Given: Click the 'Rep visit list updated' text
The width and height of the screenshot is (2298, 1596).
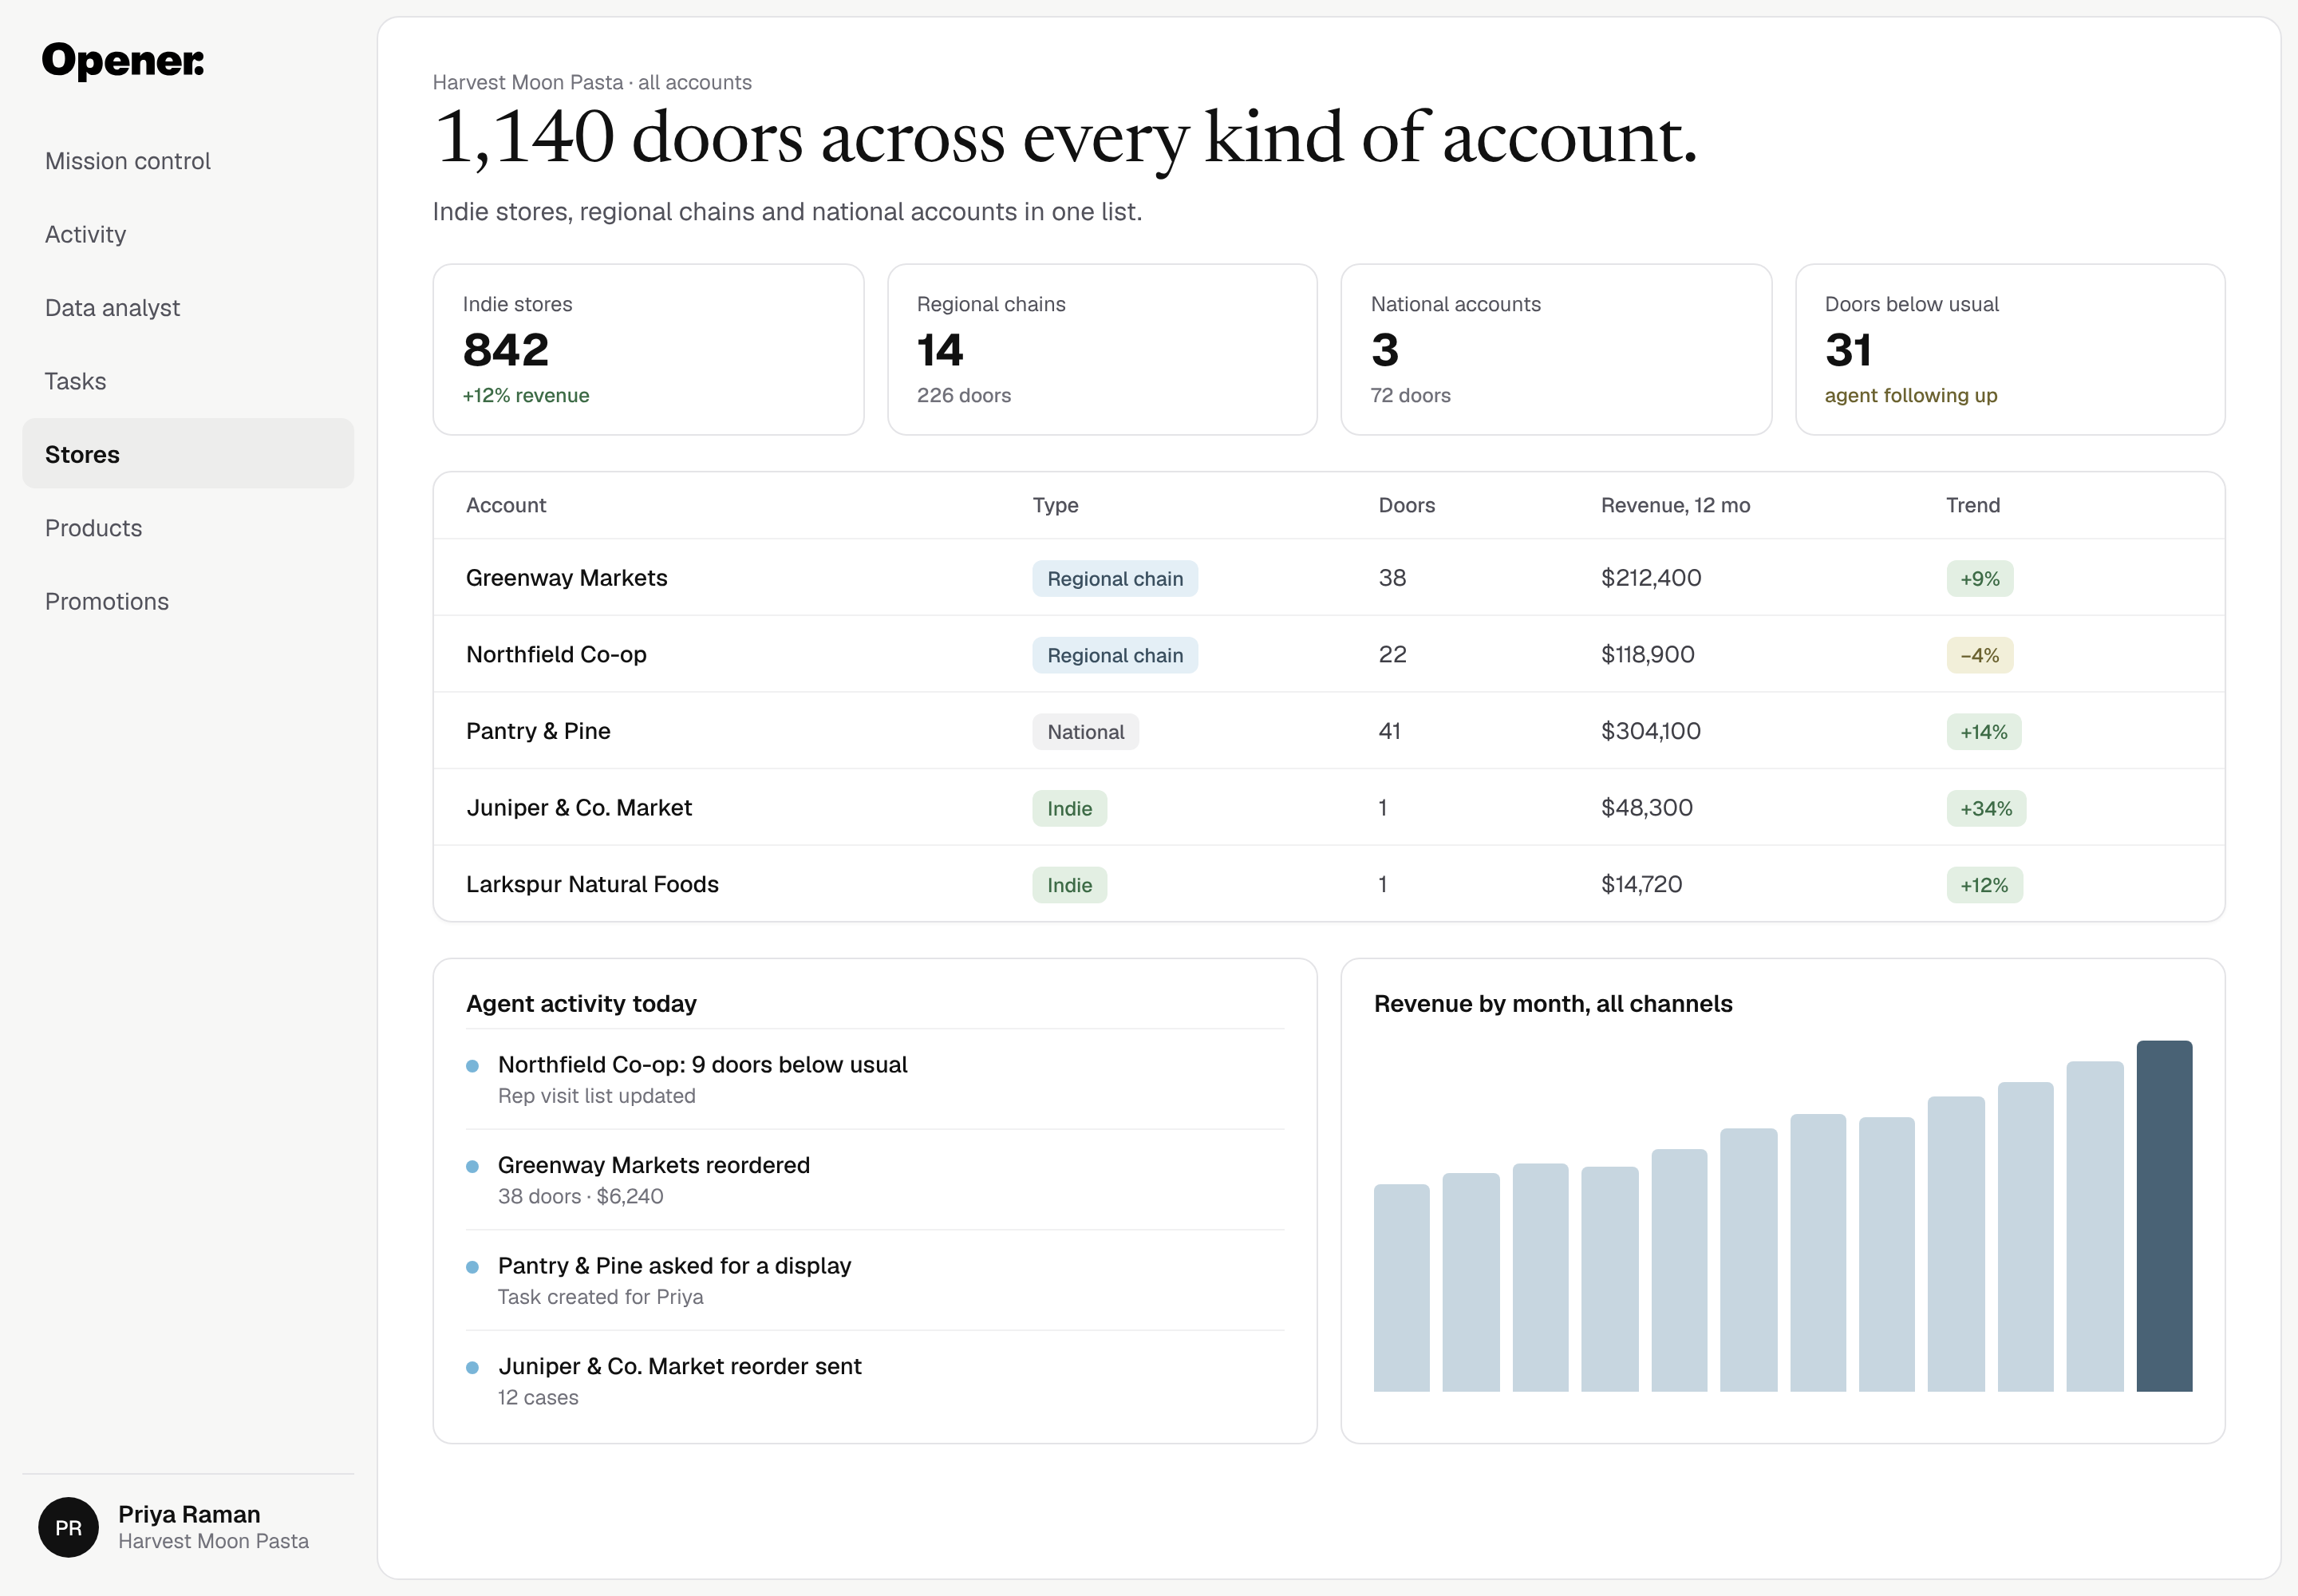Looking at the screenshot, I should tap(596, 1096).
